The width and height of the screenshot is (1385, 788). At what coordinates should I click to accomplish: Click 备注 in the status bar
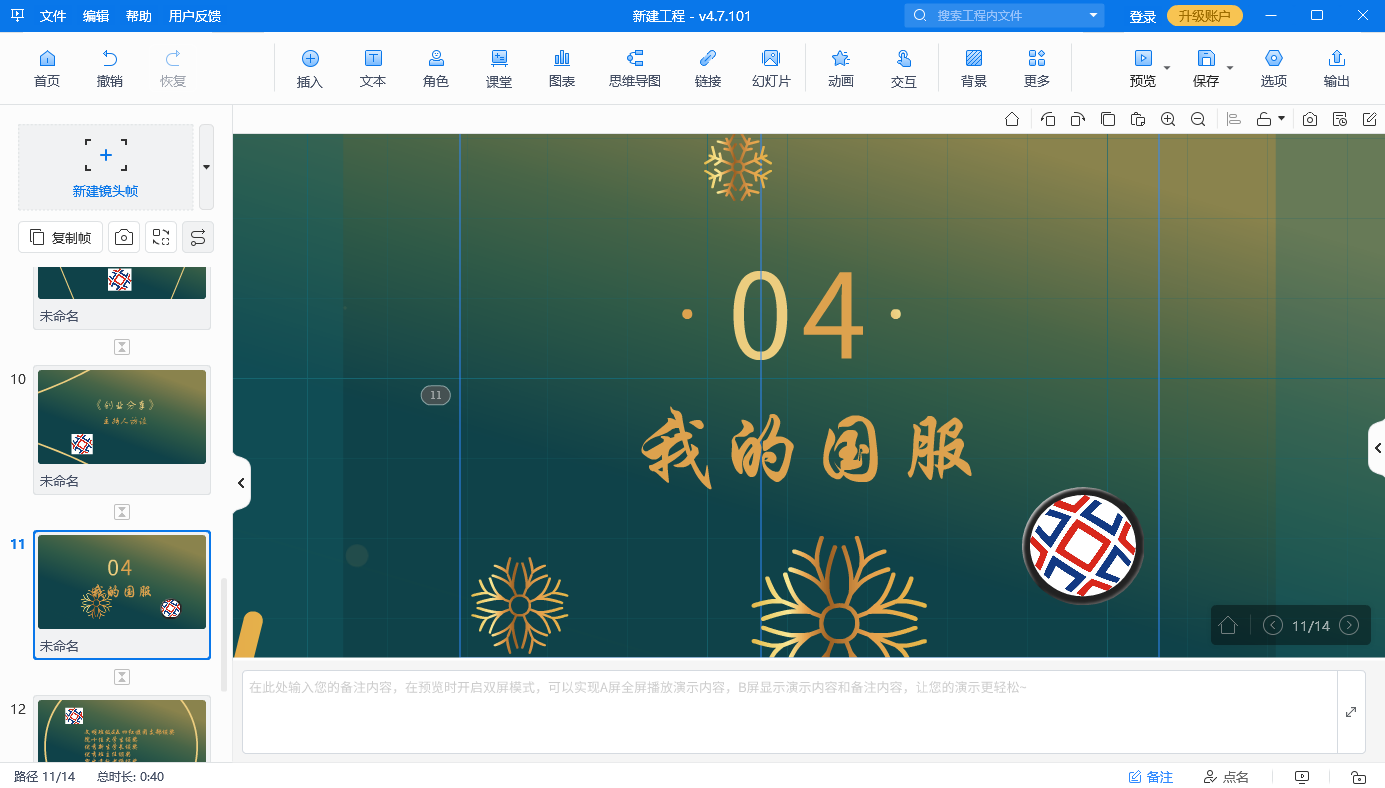point(1151,777)
